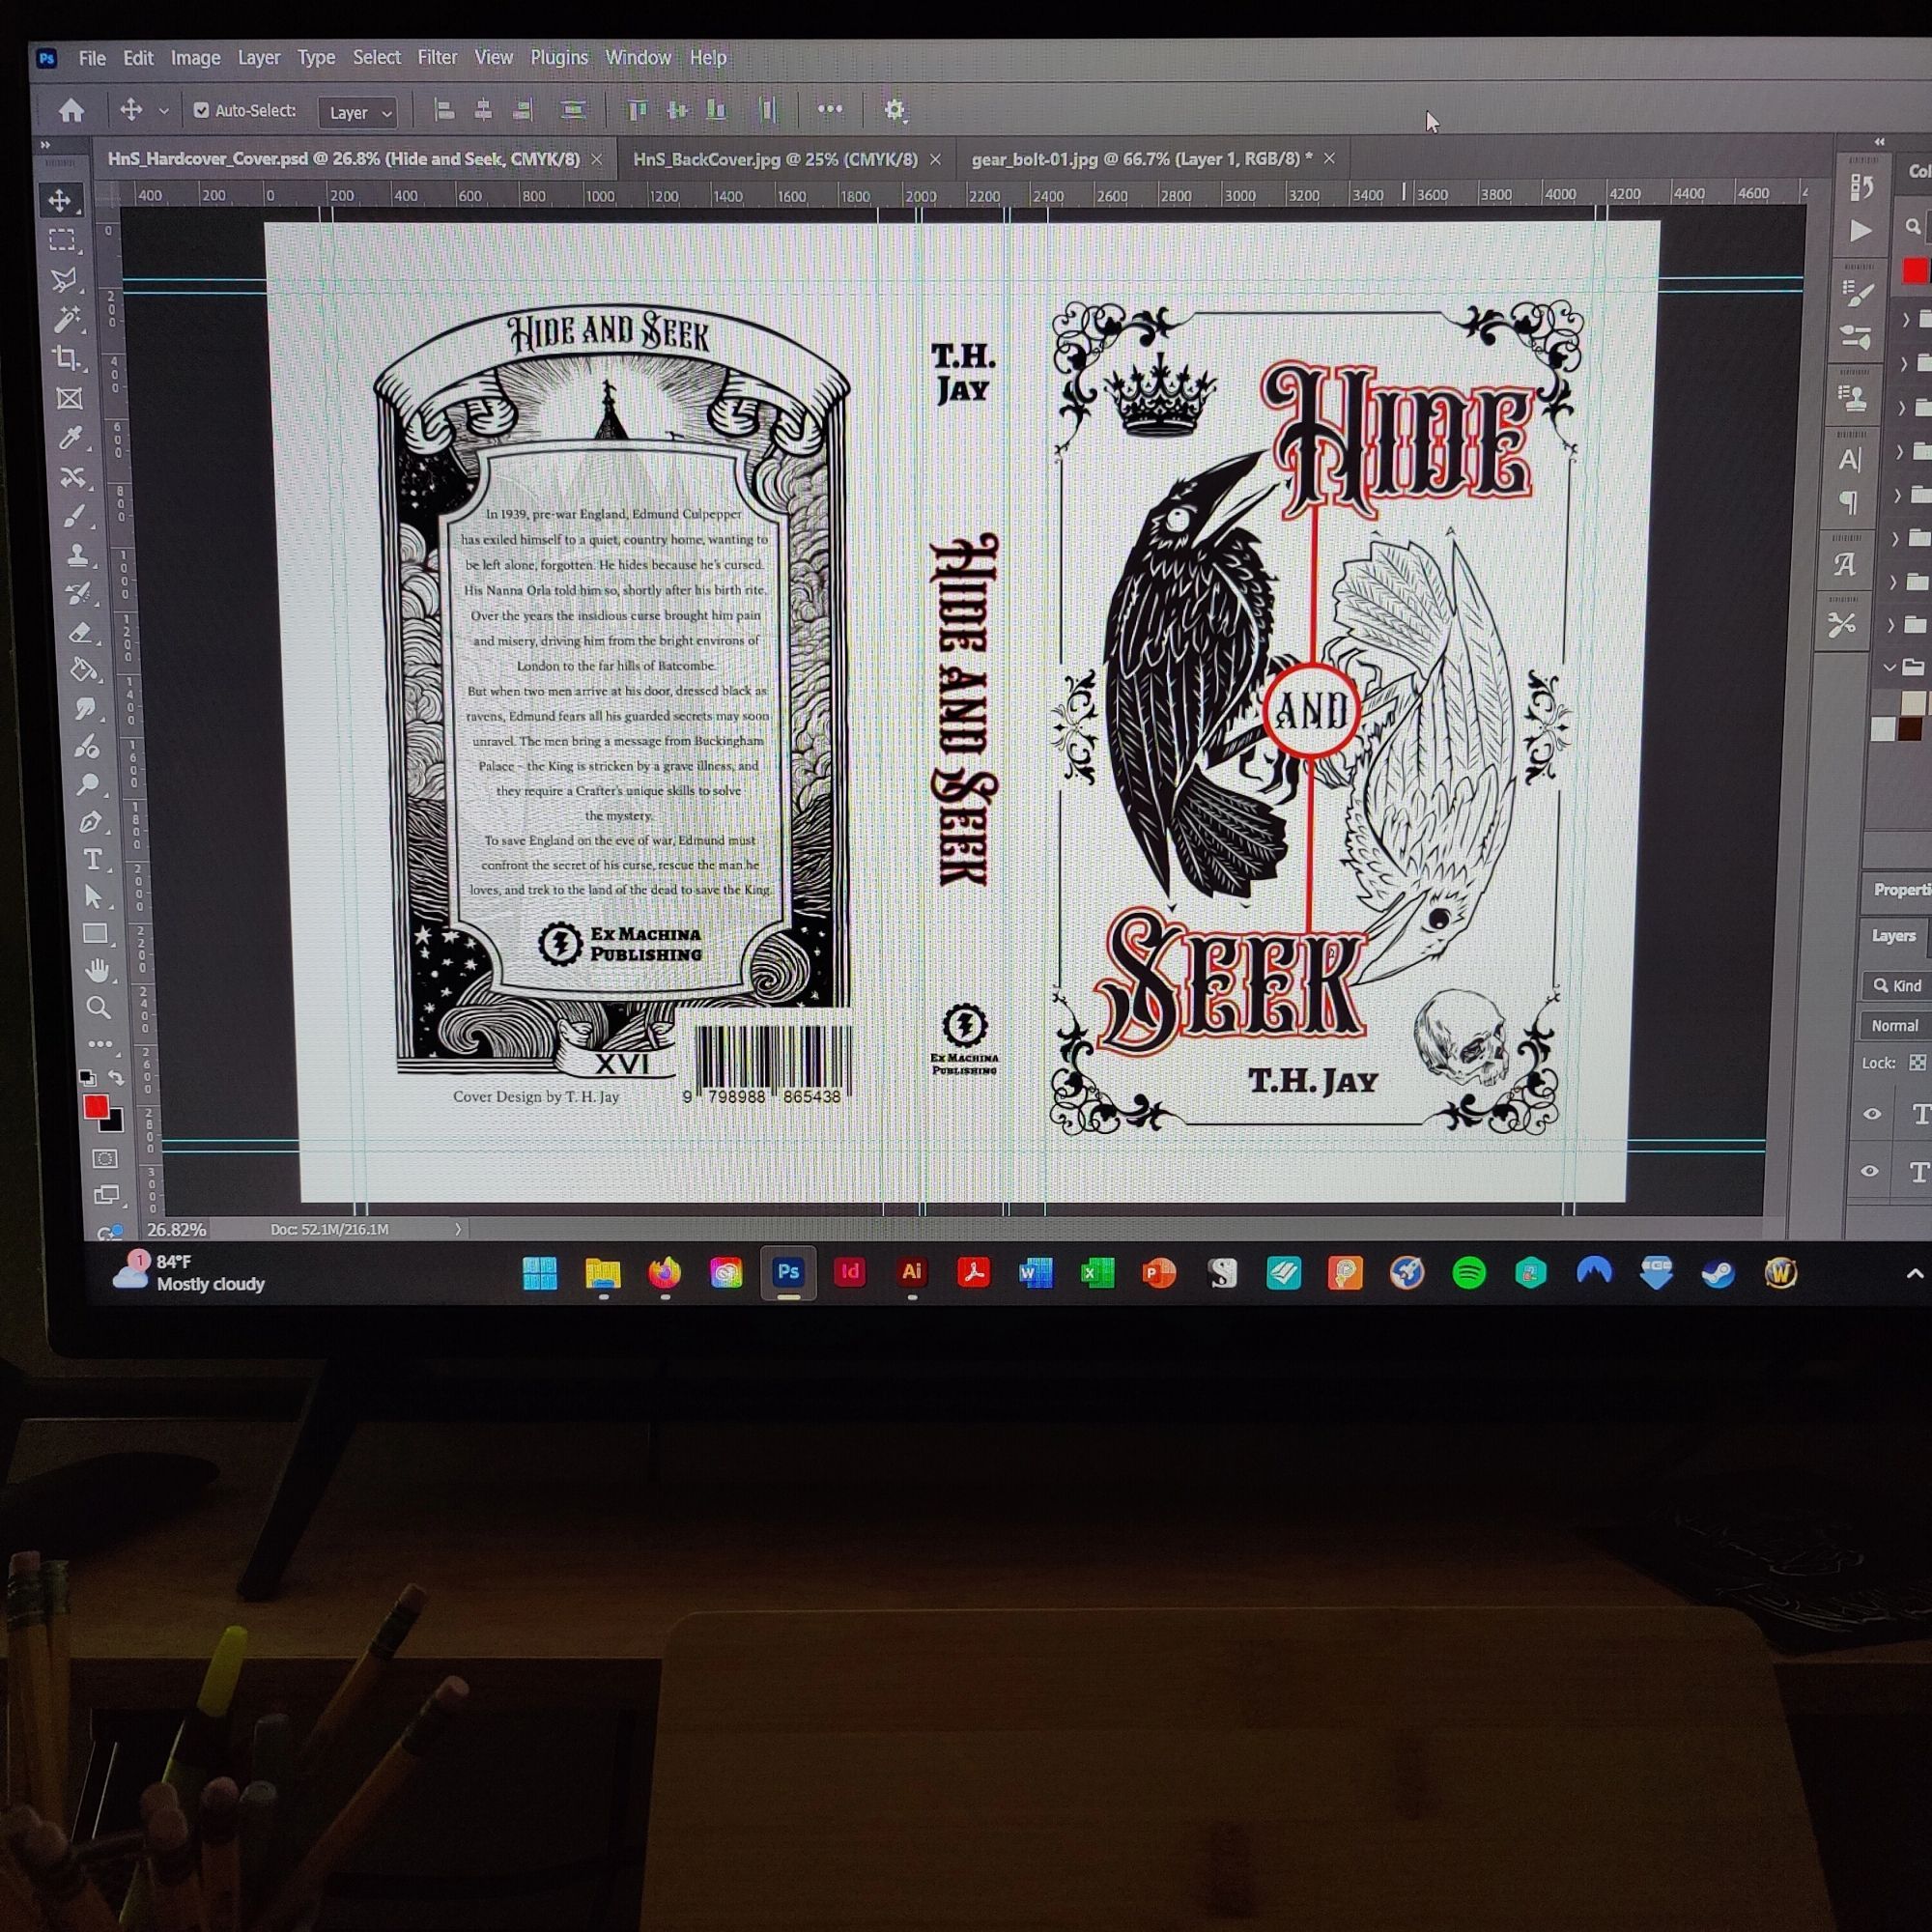The image size is (1932, 1932).
Task: Open status bar info arrow
Action: [x=458, y=1229]
